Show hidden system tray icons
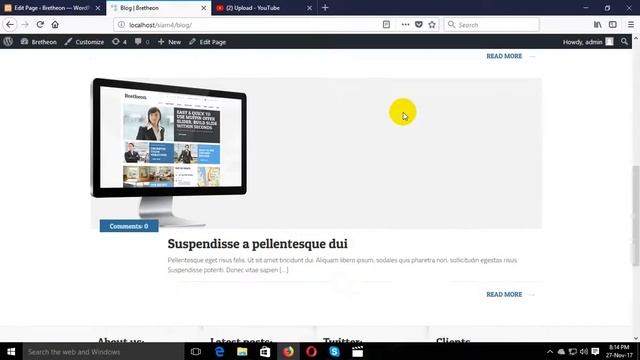The width and height of the screenshot is (640, 360). point(550,352)
